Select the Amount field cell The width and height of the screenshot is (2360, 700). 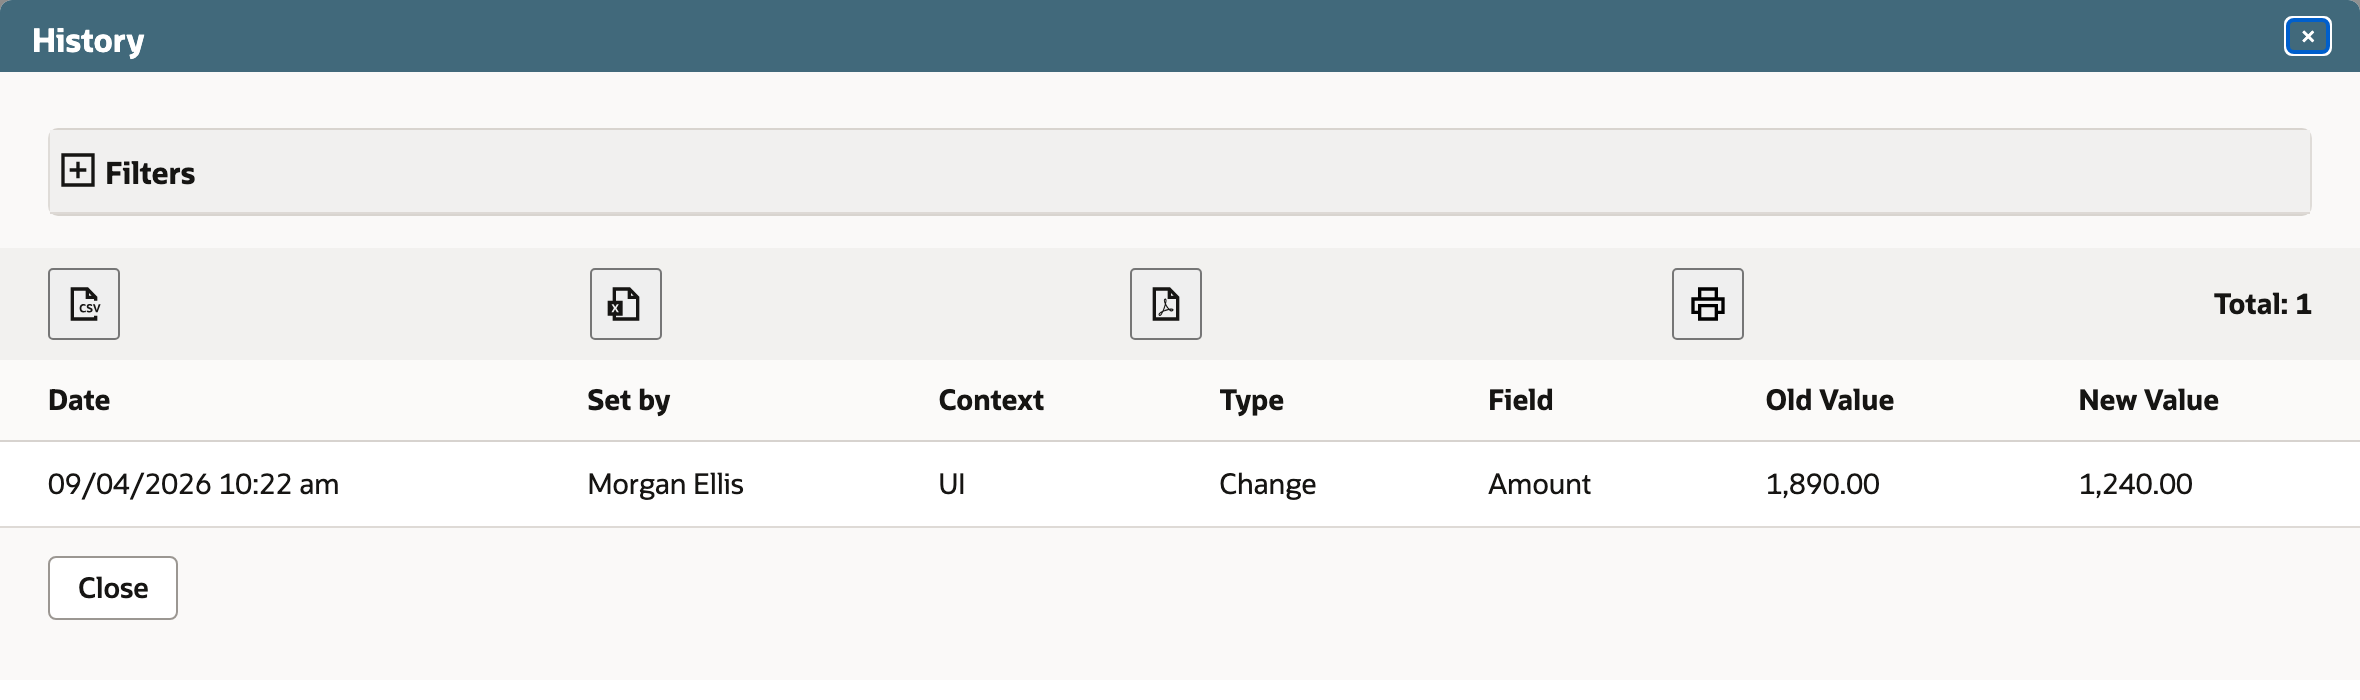1539,484
